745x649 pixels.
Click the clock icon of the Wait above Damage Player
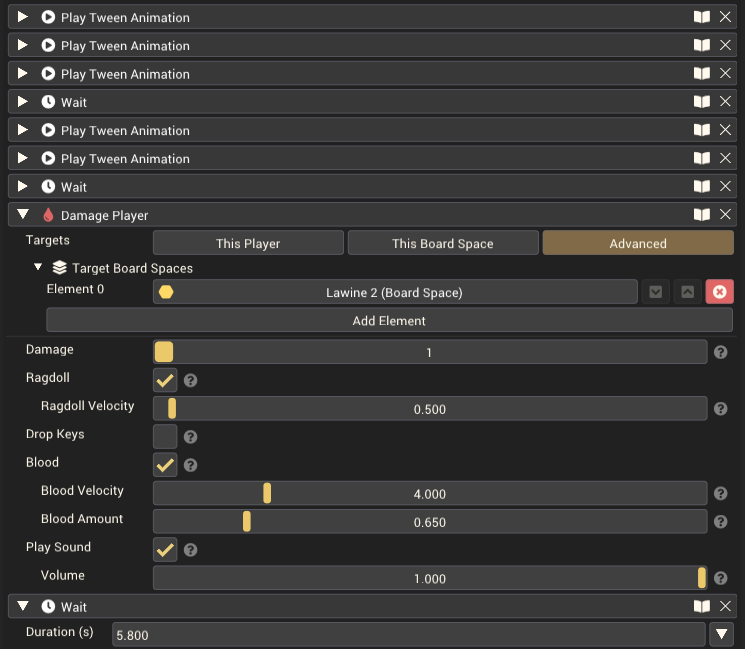tap(48, 186)
